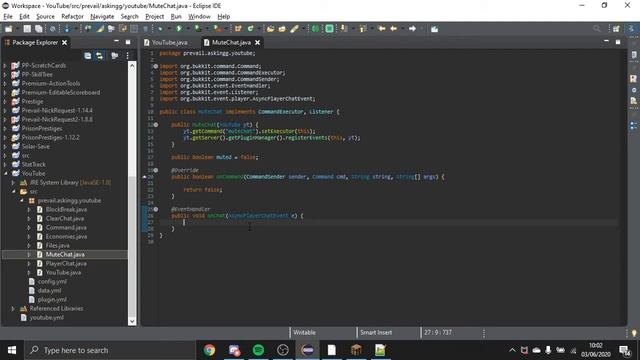Click the New Java Class toolbar icon

[251, 29]
